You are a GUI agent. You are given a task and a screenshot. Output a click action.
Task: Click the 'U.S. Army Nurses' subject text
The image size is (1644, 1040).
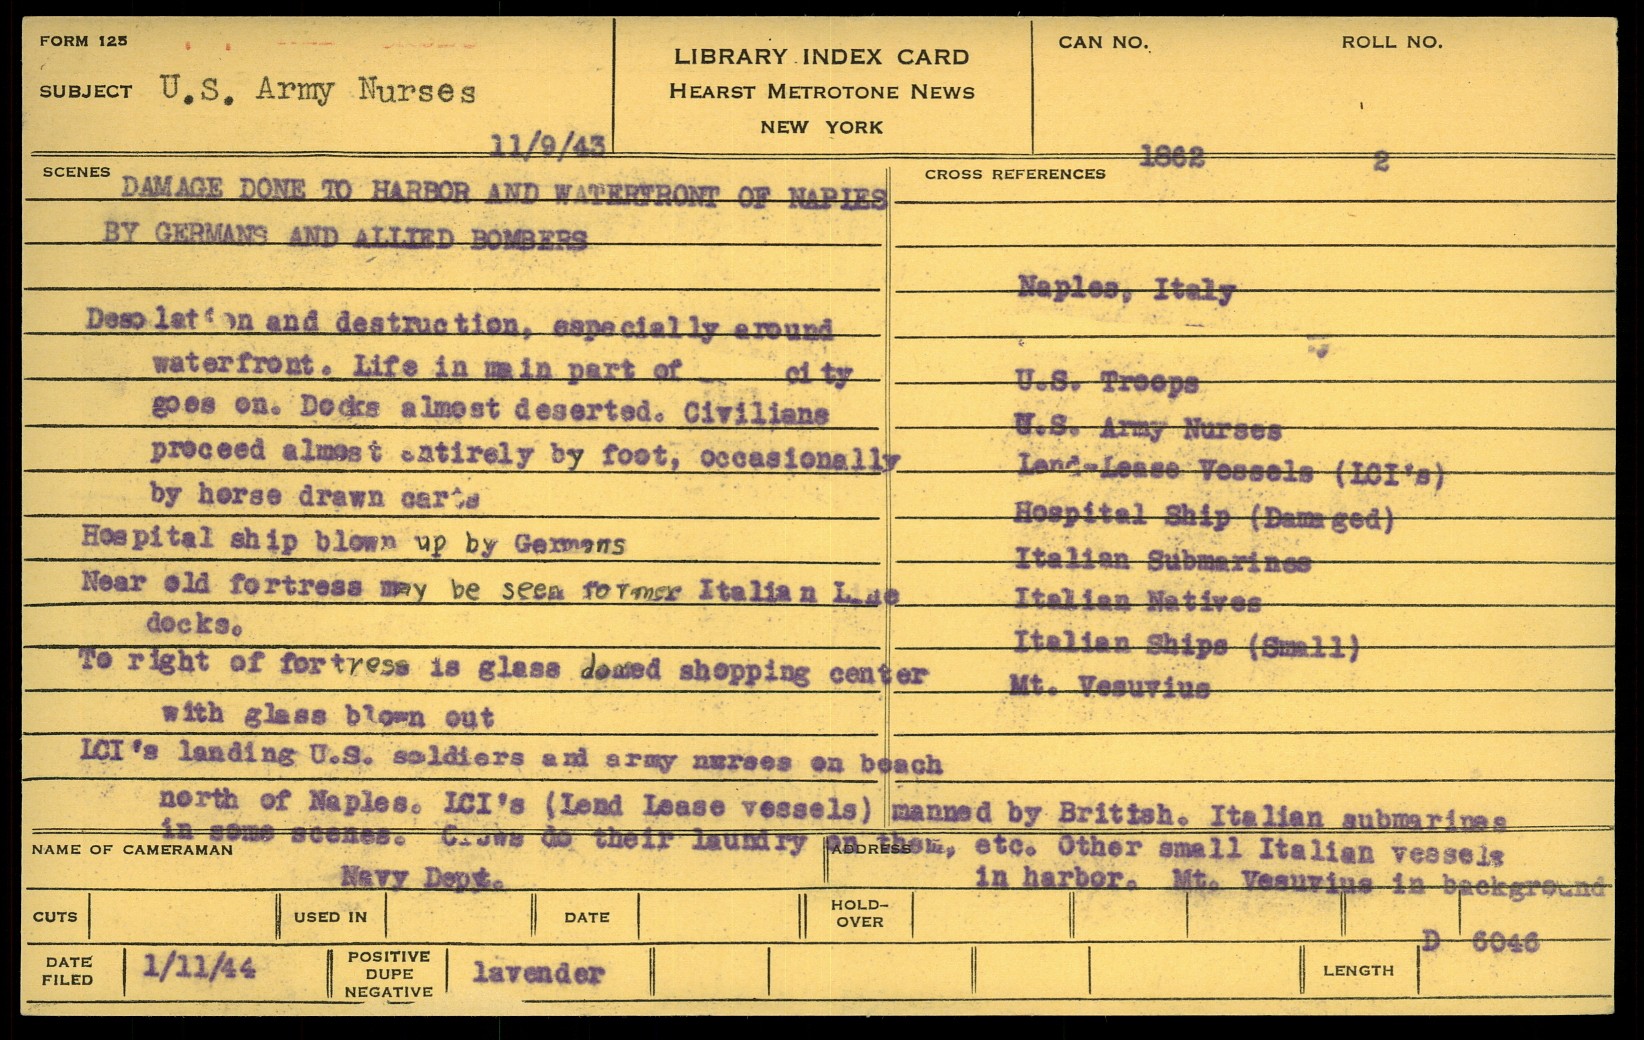pos(317,91)
